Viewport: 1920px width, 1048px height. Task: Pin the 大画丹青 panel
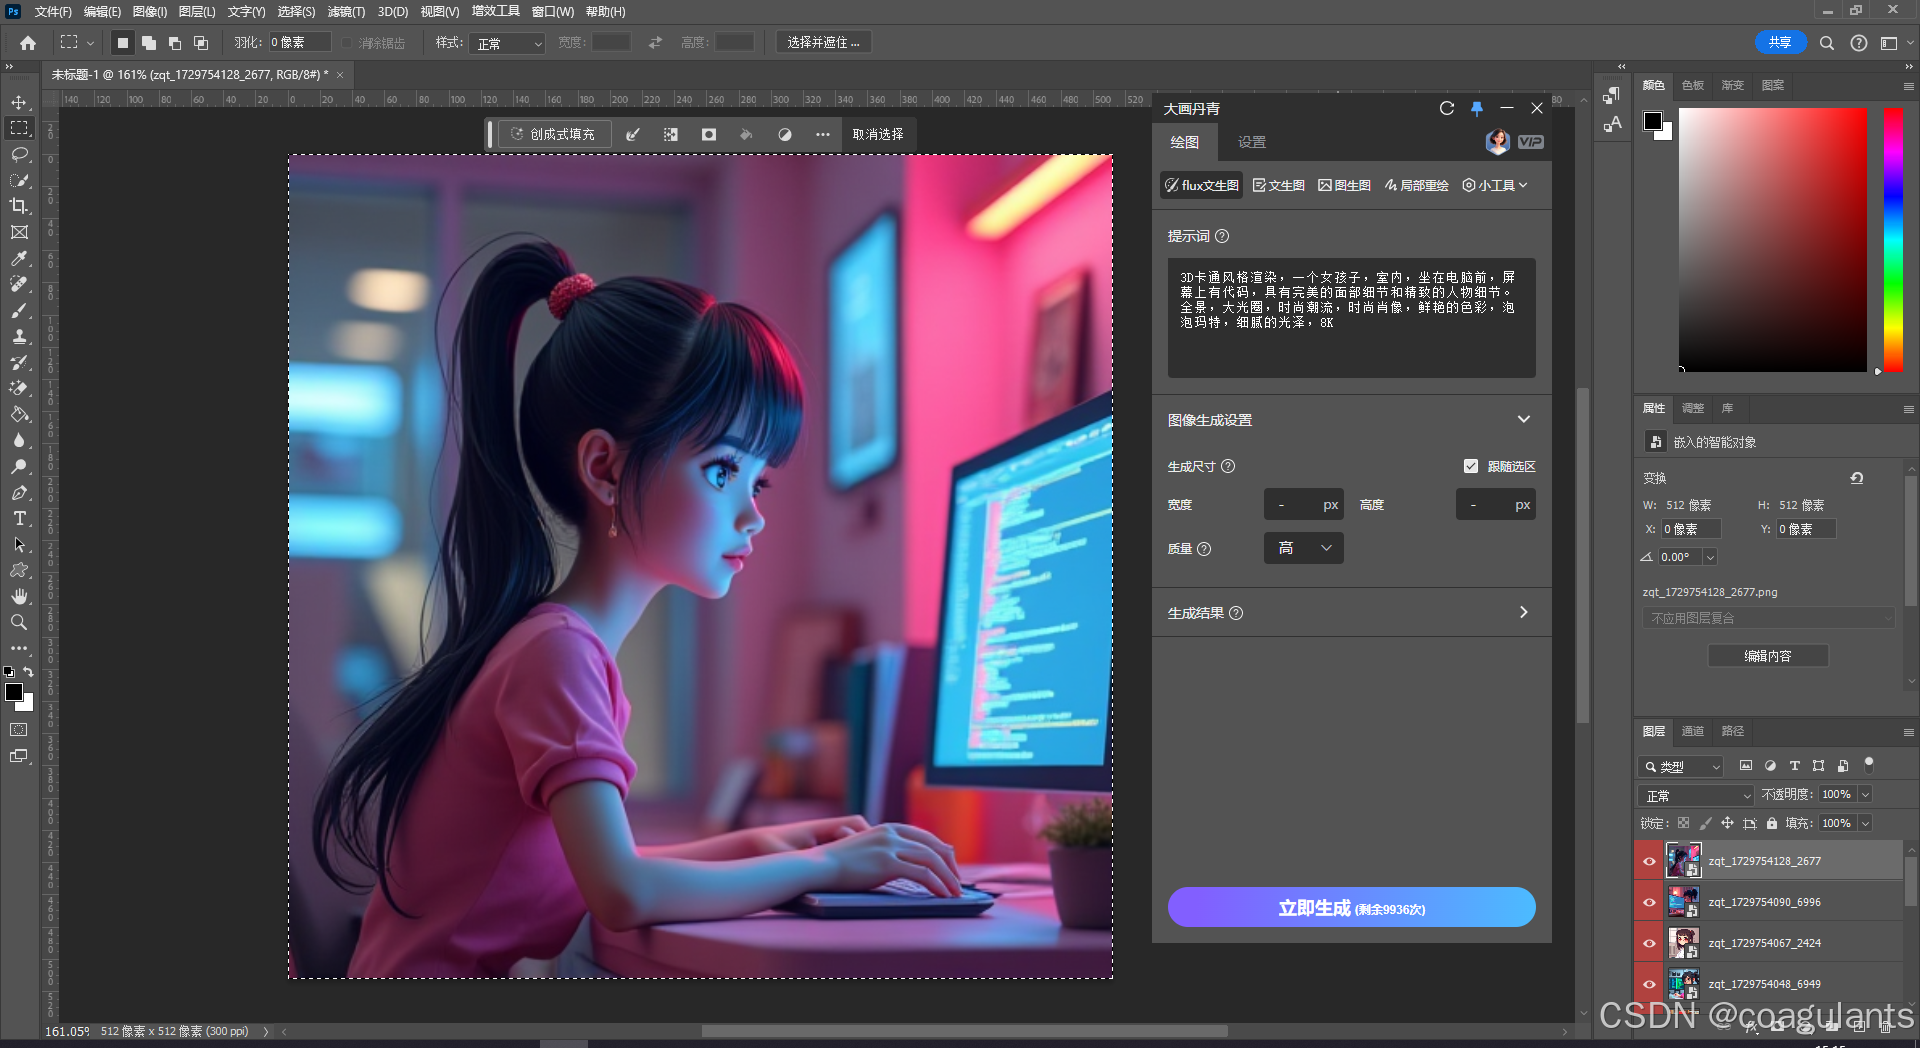pos(1477,108)
